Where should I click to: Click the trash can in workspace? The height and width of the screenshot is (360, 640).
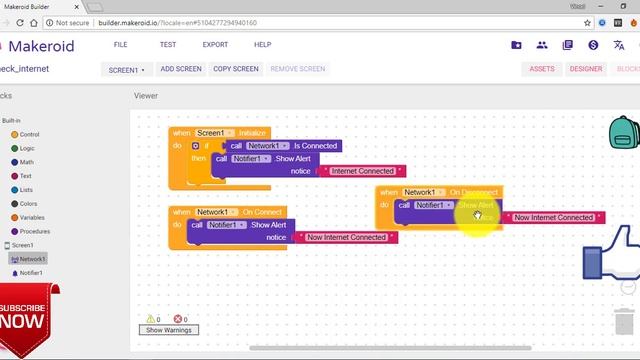pos(624,321)
